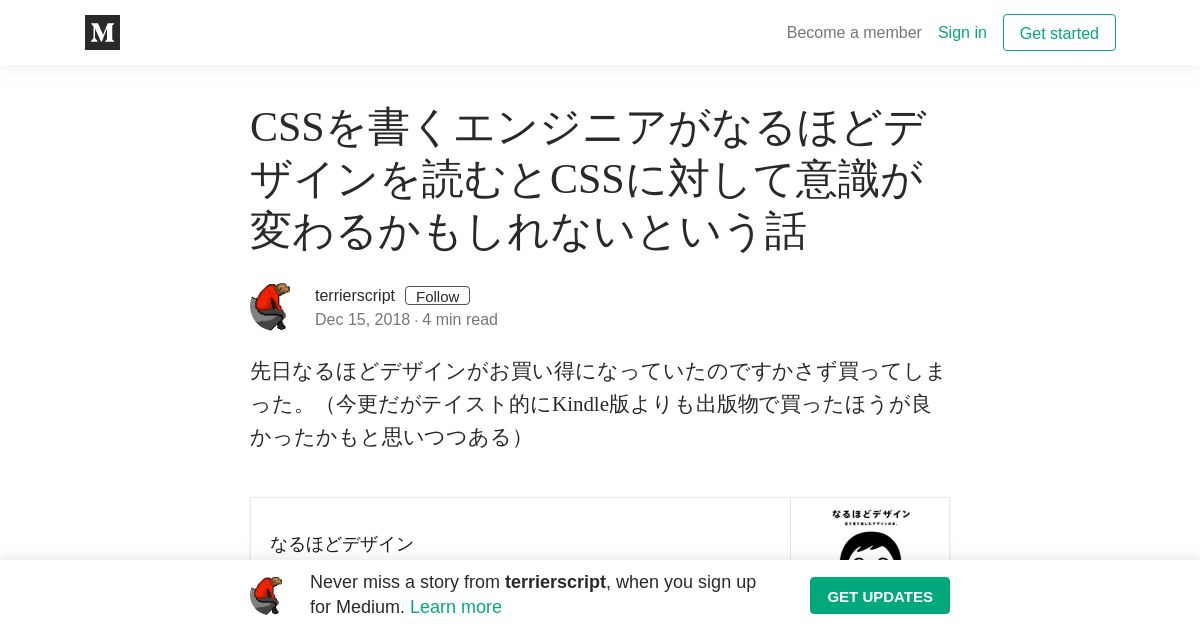The width and height of the screenshot is (1200, 630).
Task: Open the Become a member link
Action: [x=853, y=33]
